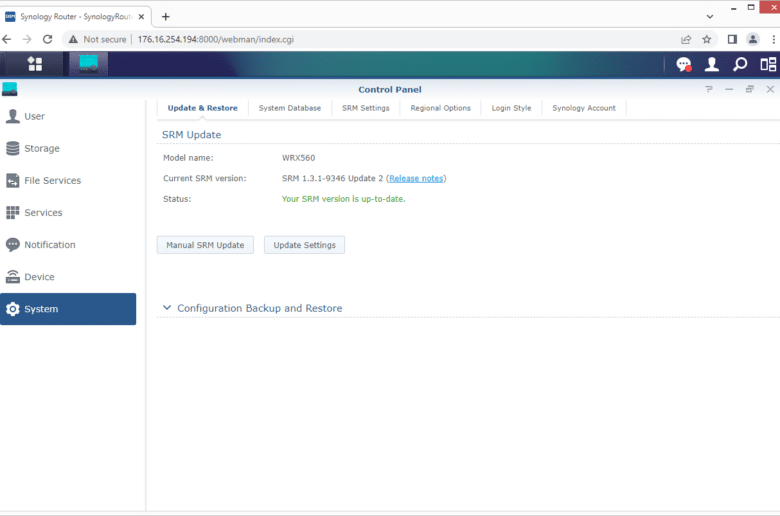The image size is (780, 516).
Task: Click the browser address bar URL
Action: tap(215, 39)
